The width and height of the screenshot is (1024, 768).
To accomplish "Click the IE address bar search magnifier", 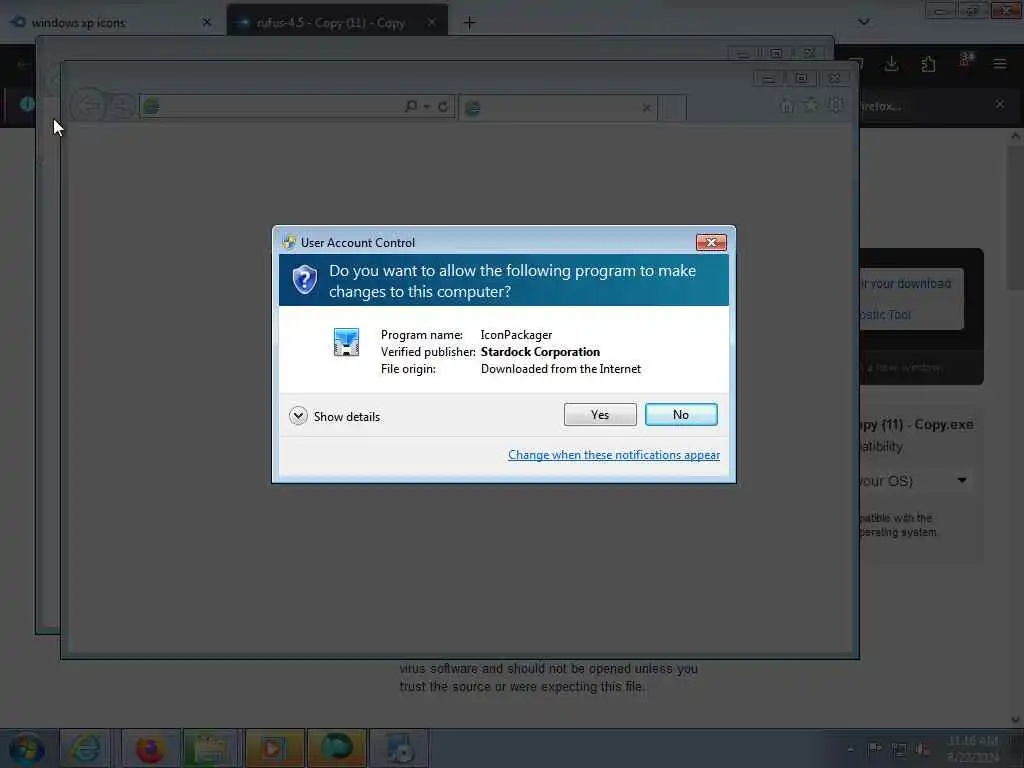I will click(x=411, y=105).
